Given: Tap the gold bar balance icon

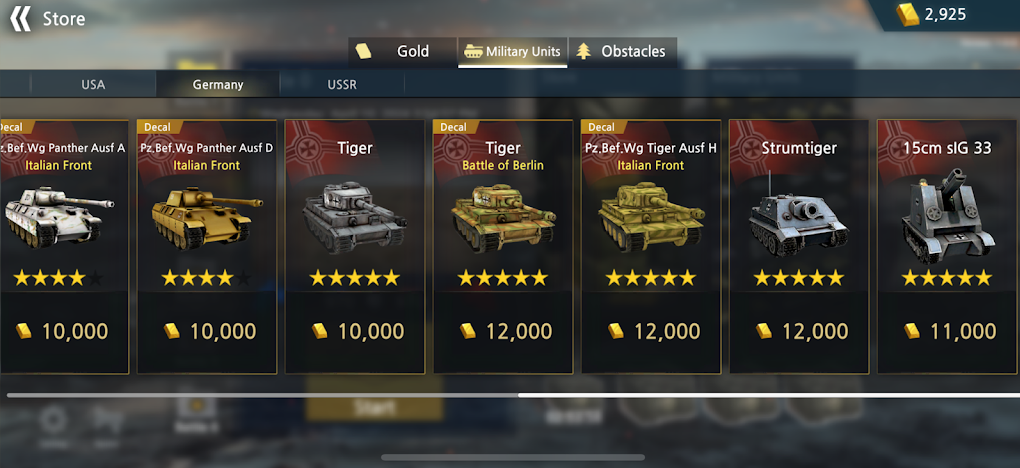Looking at the screenshot, I should click(907, 14).
